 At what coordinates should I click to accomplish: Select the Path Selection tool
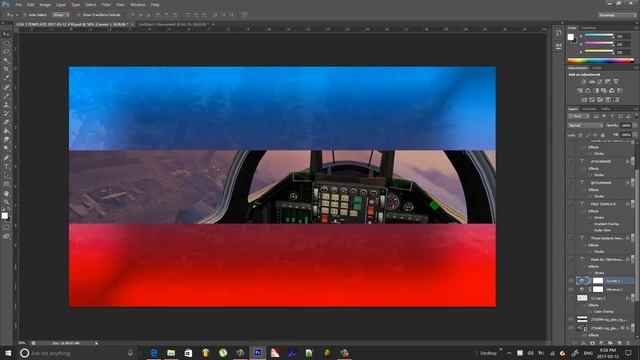[x=6, y=175]
